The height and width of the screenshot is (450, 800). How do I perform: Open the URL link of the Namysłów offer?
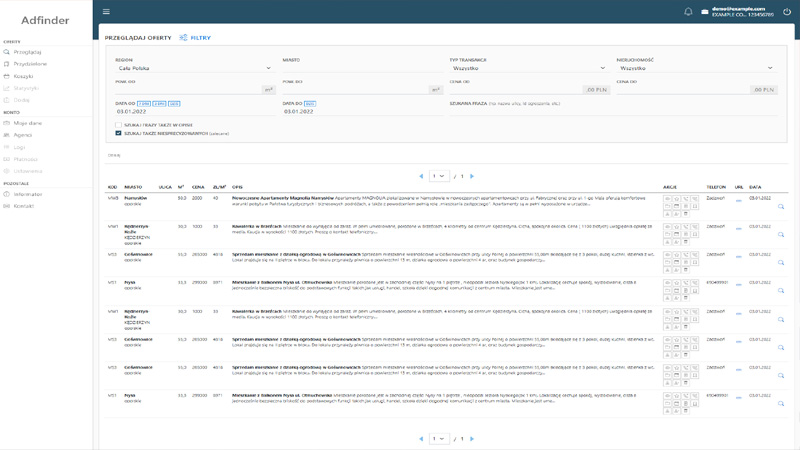[x=739, y=201]
